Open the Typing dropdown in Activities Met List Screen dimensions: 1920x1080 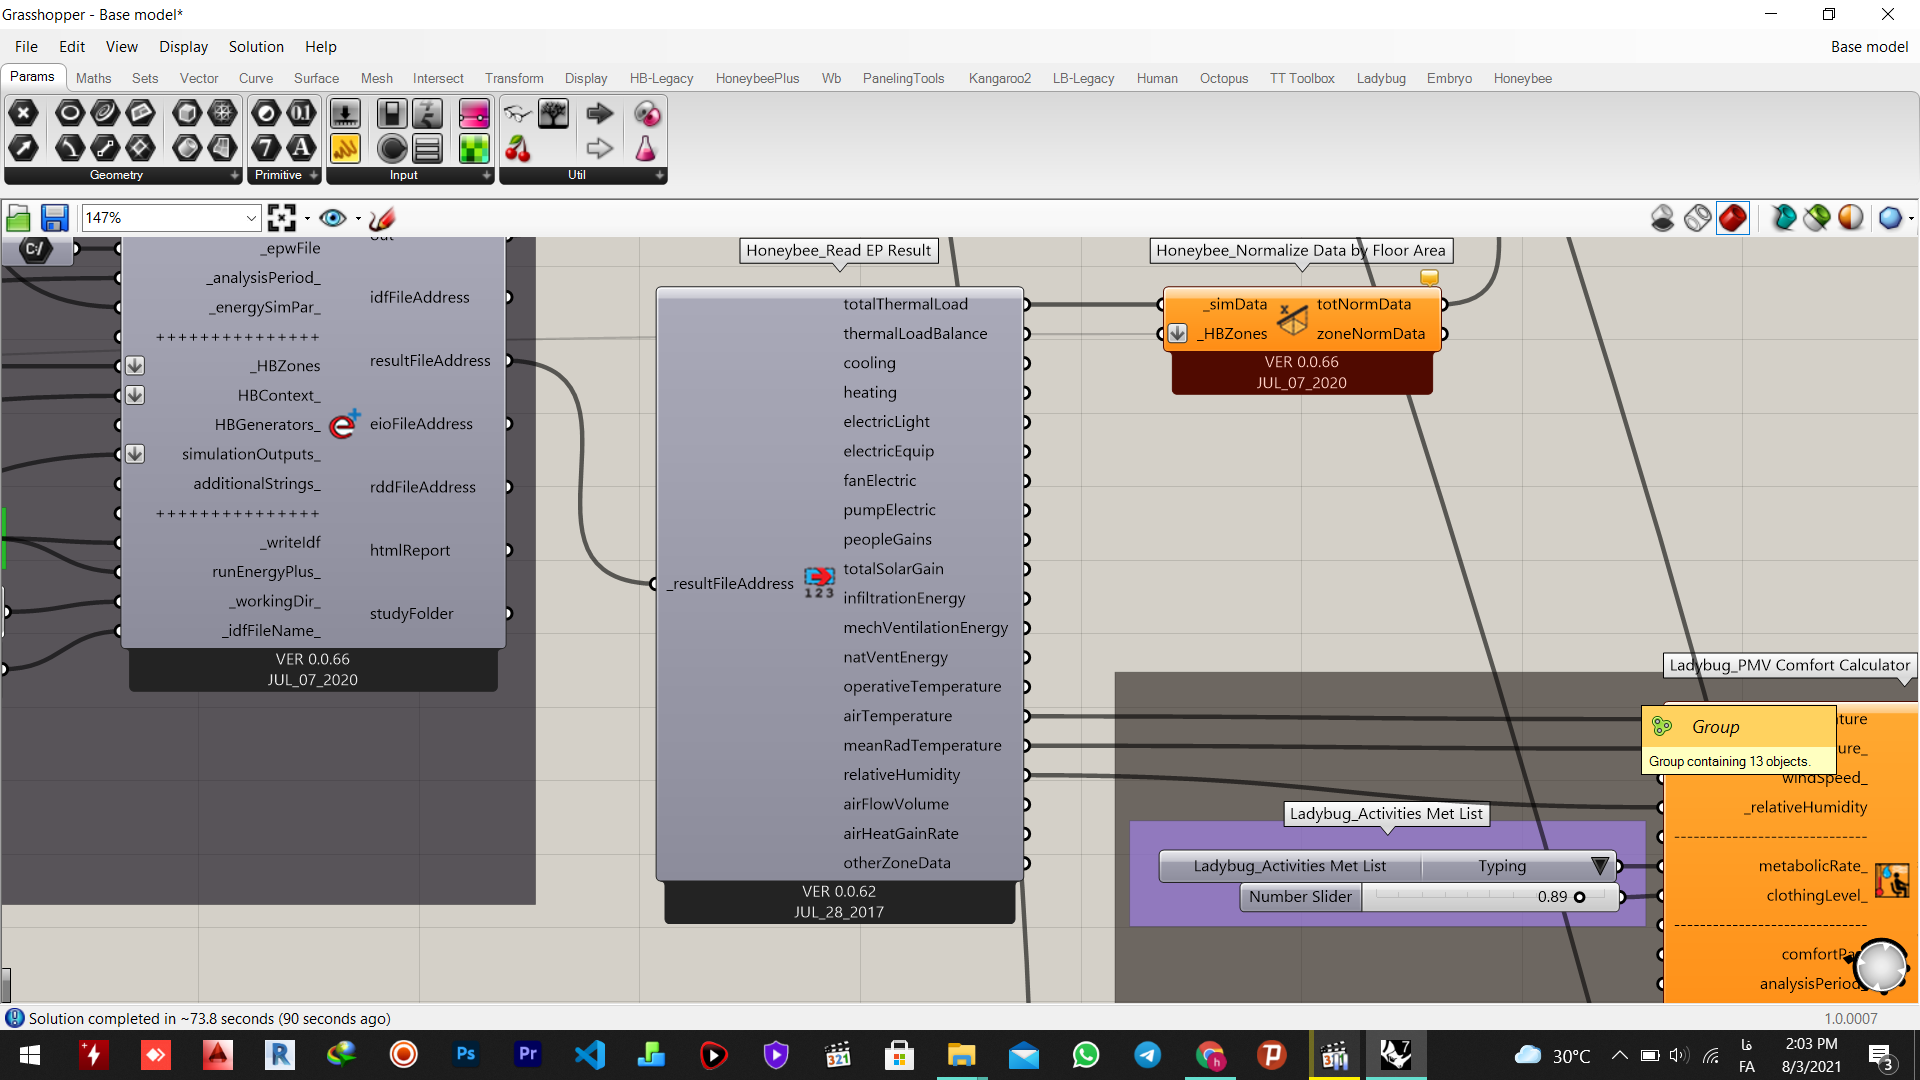click(1599, 866)
